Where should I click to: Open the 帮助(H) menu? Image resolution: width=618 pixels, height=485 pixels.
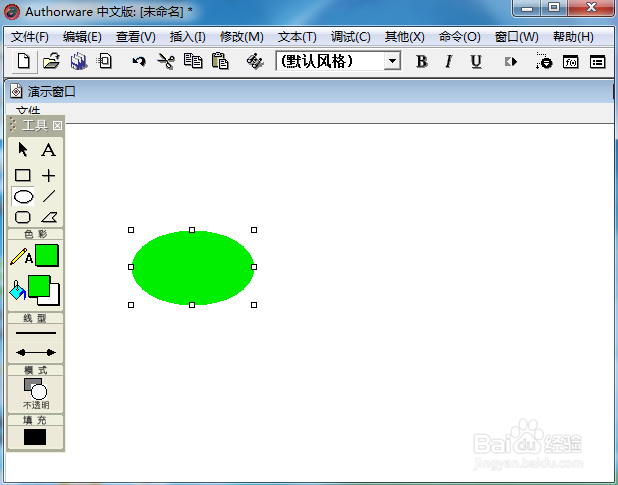coord(573,37)
